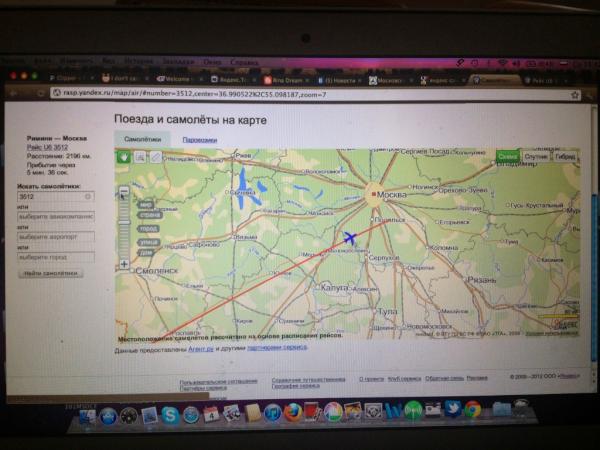Open the 'партнерами сервиса' link
The height and width of the screenshot is (450, 600).
tap(277, 347)
